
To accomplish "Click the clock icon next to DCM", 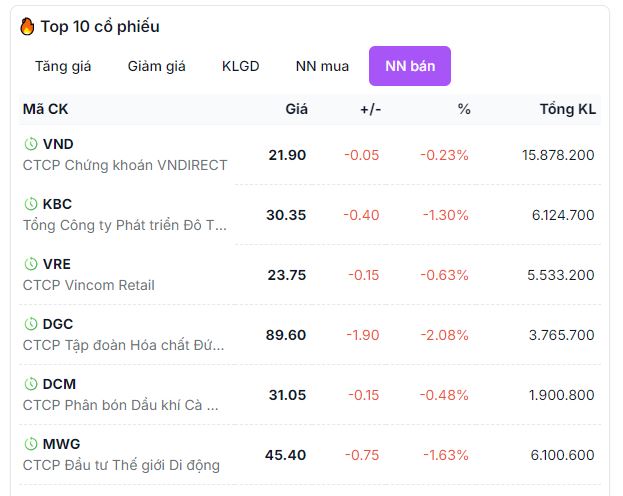I will [x=31, y=384].
